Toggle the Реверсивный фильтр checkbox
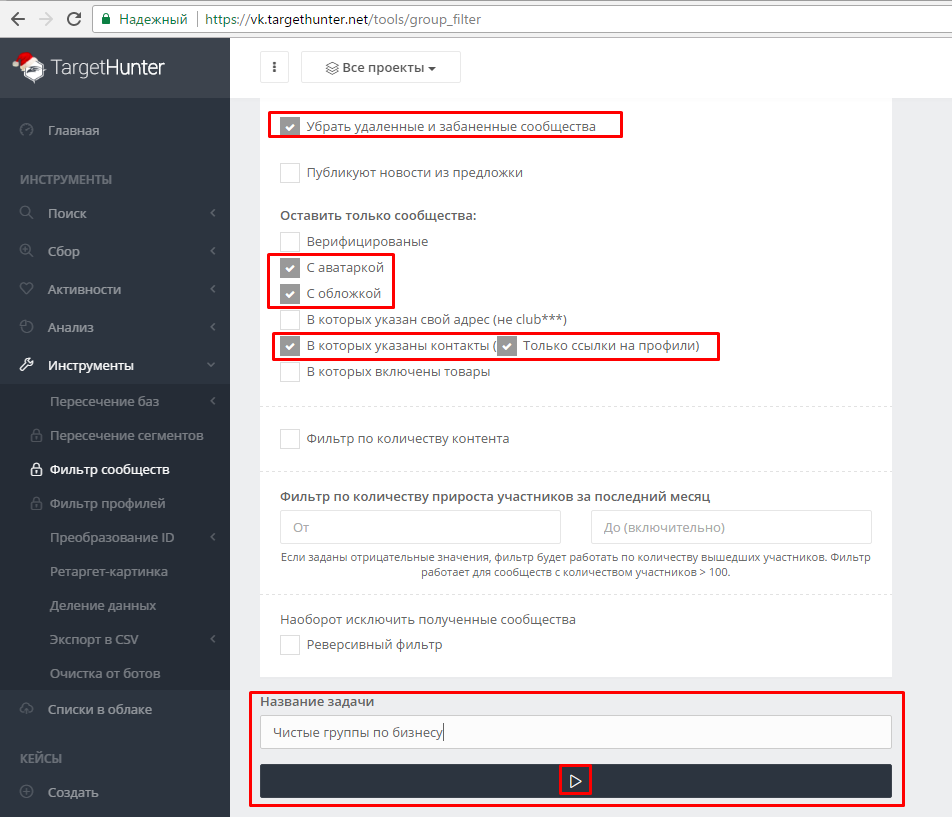Screen dimensions: 952x817 pos(290,645)
